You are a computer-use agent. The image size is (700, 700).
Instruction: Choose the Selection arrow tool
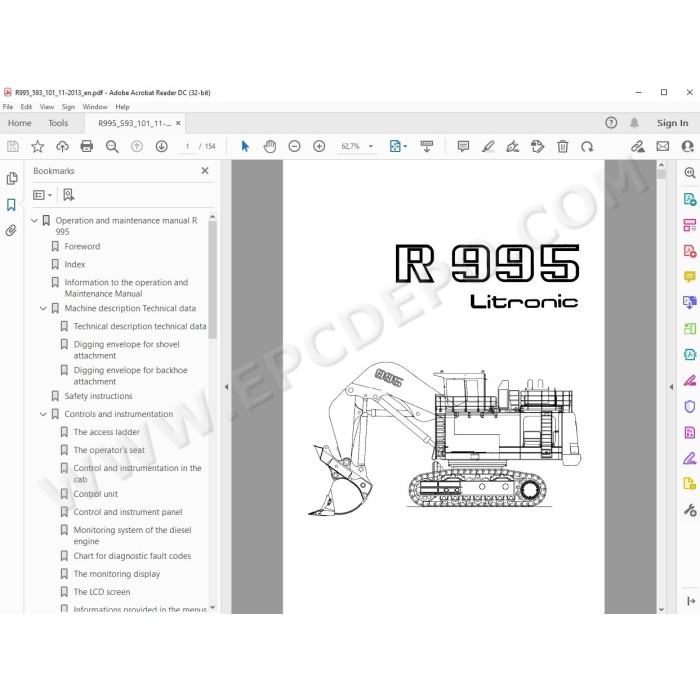tap(245, 146)
